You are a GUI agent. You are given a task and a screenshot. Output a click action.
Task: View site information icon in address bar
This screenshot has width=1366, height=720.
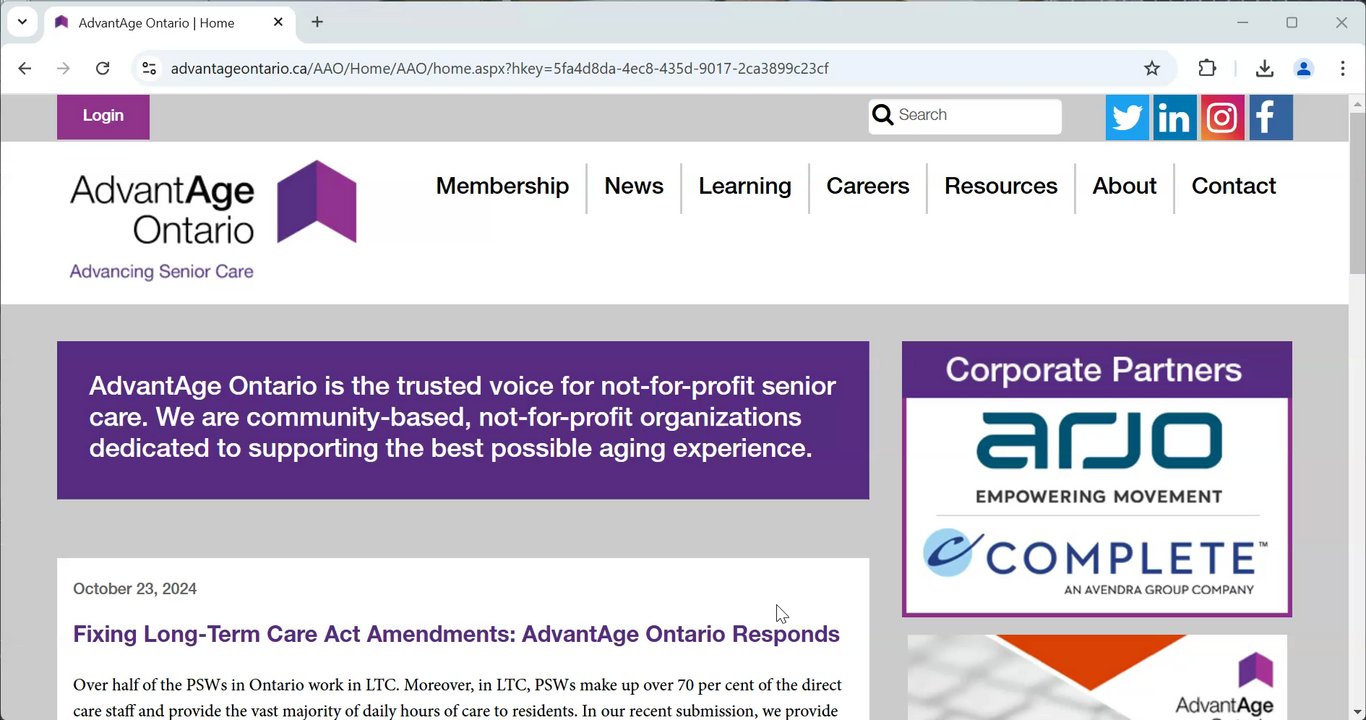tap(149, 68)
